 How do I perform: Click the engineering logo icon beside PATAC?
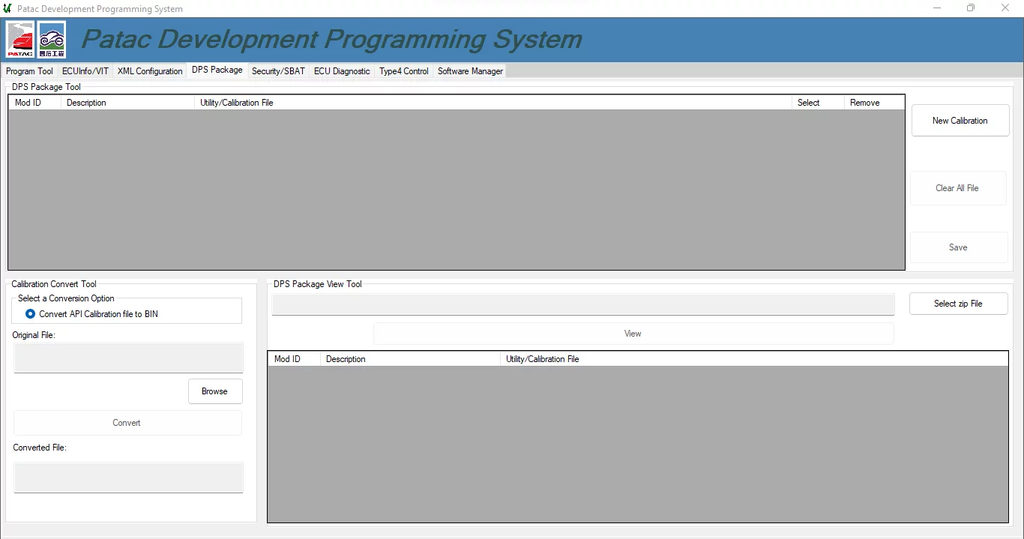click(52, 41)
